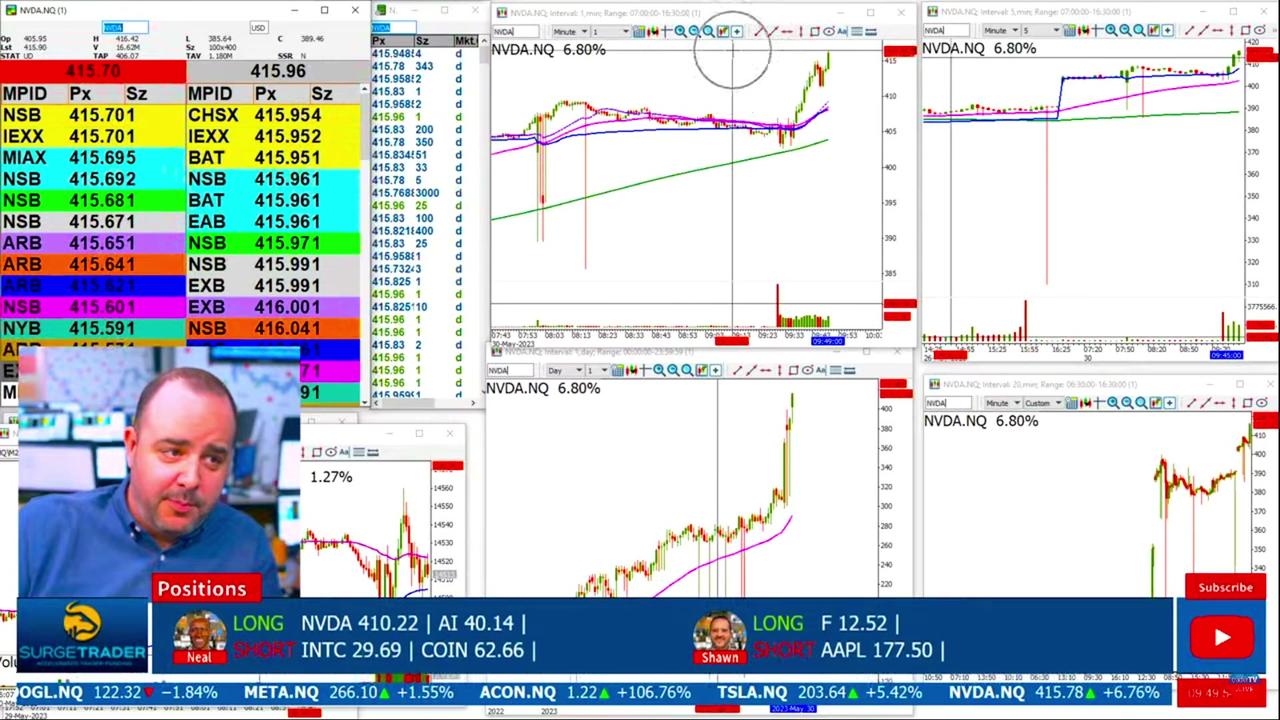The image size is (1280, 720).
Task: Select the CHSX 415.954 ask row
Action: pos(273,116)
